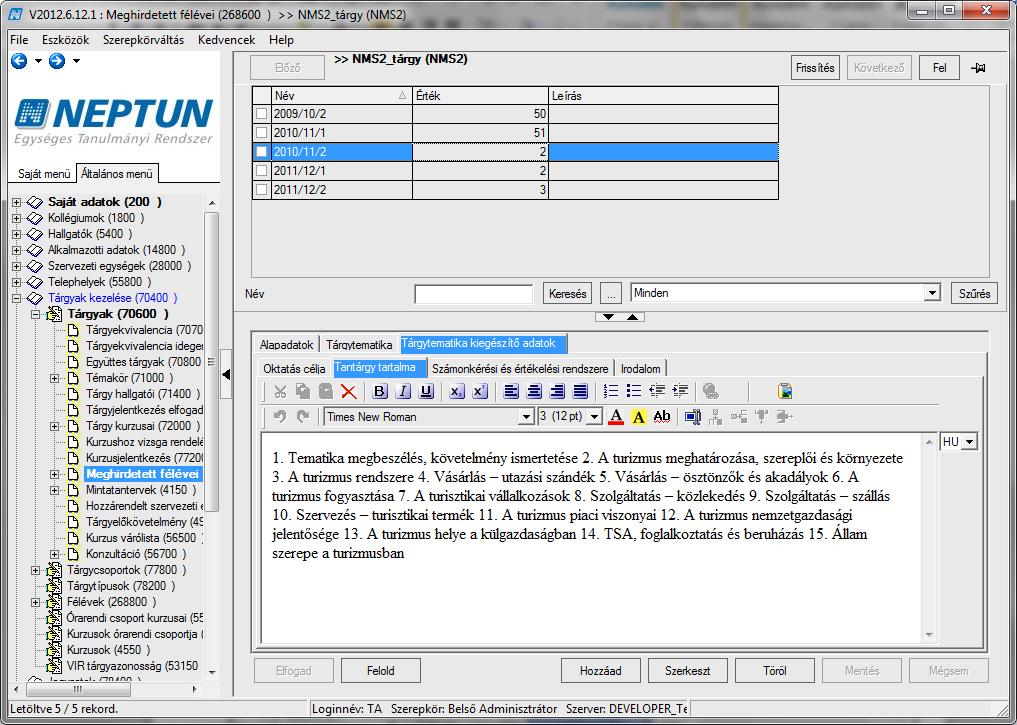Align text right

coord(557,391)
